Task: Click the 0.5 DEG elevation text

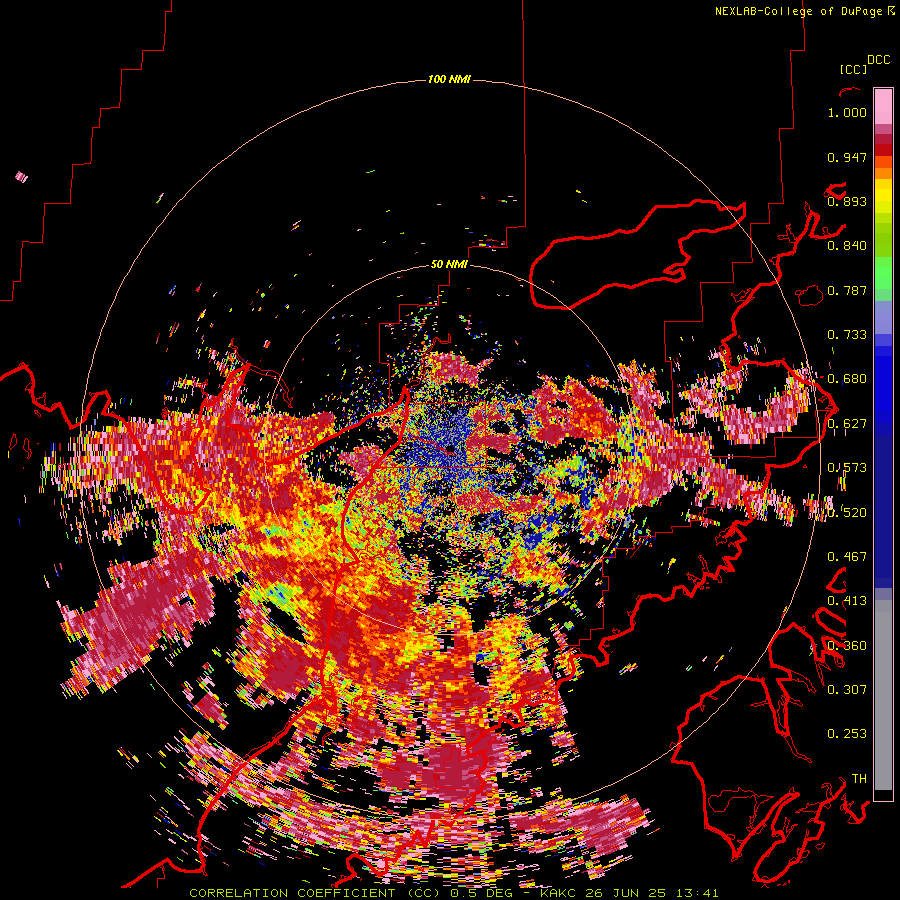Action: [481, 893]
